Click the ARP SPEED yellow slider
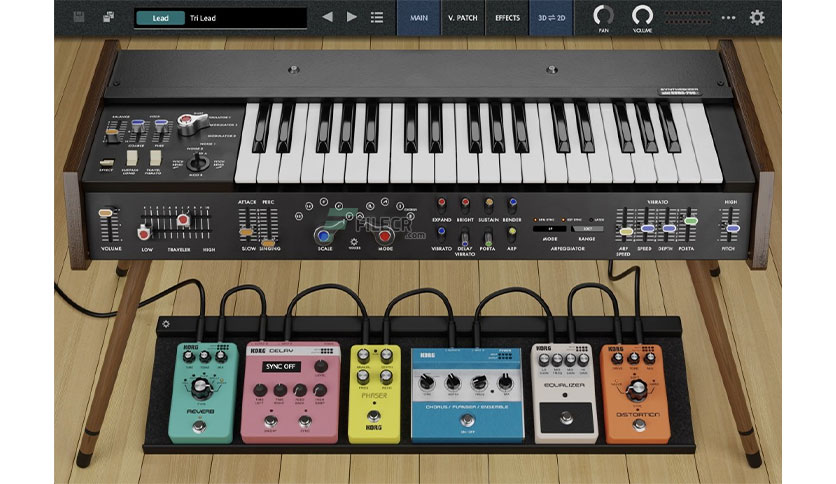The image size is (836, 484). tap(626, 231)
